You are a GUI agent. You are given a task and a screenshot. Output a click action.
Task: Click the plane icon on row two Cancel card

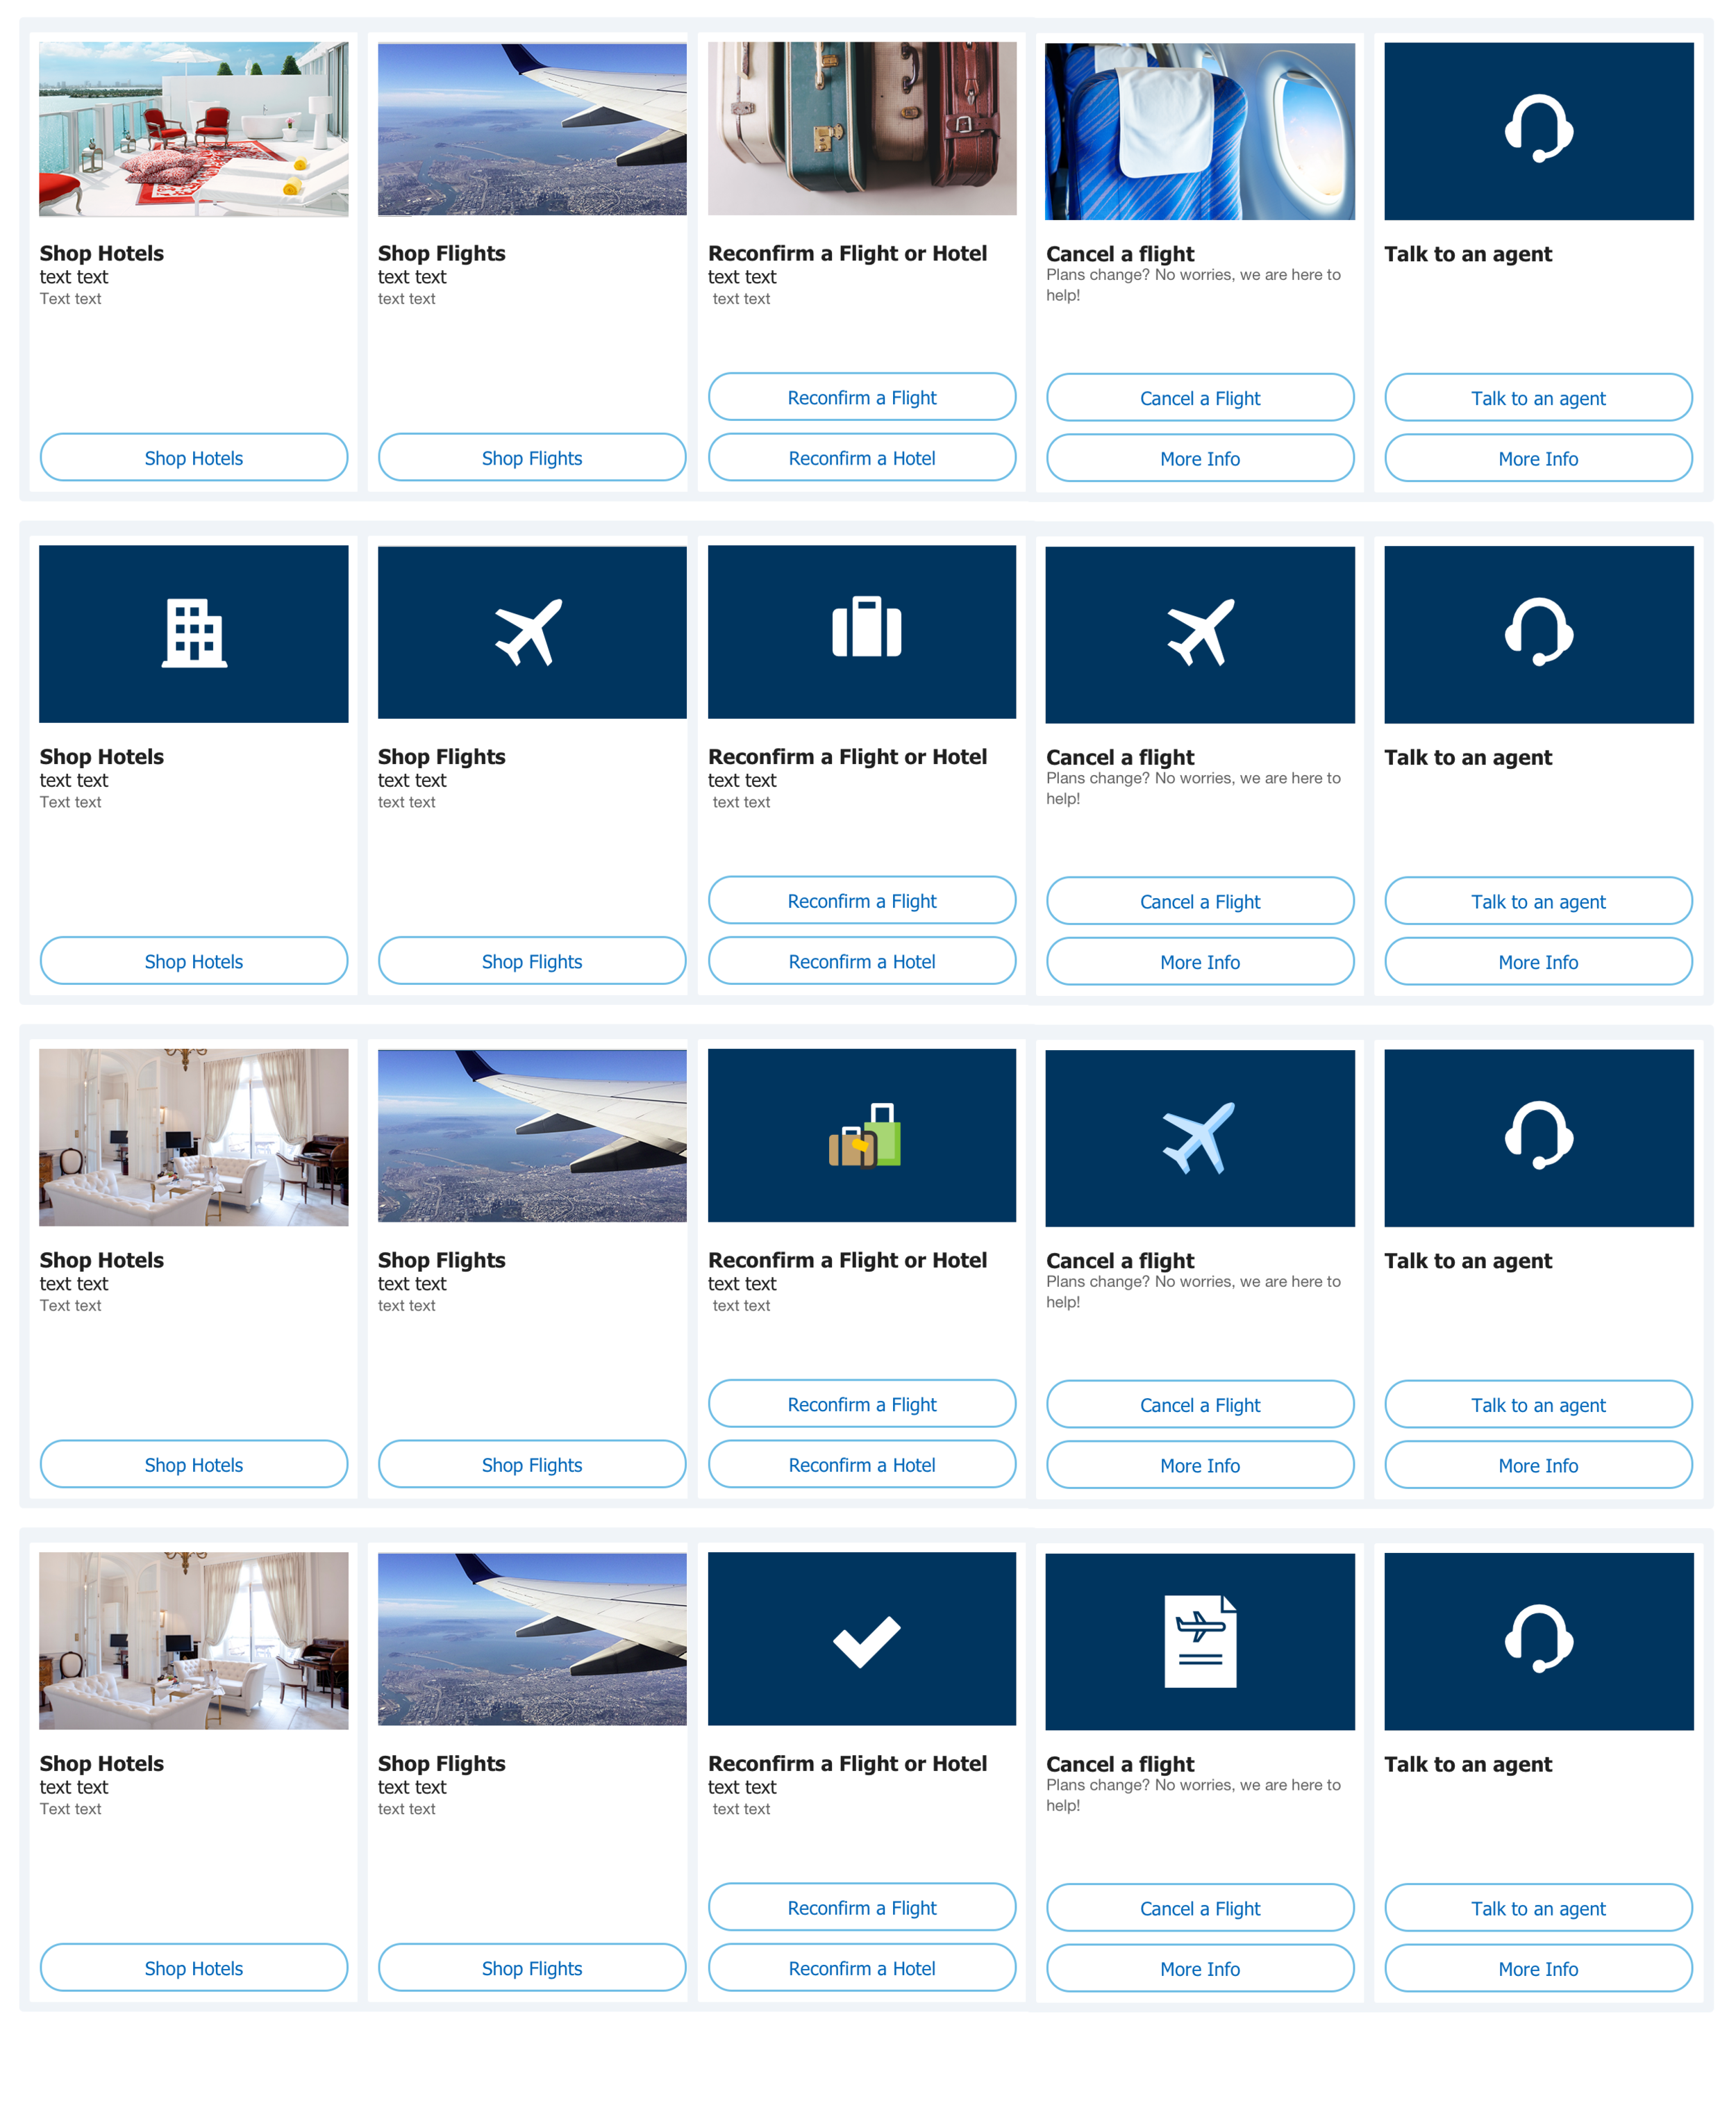click(x=1199, y=632)
